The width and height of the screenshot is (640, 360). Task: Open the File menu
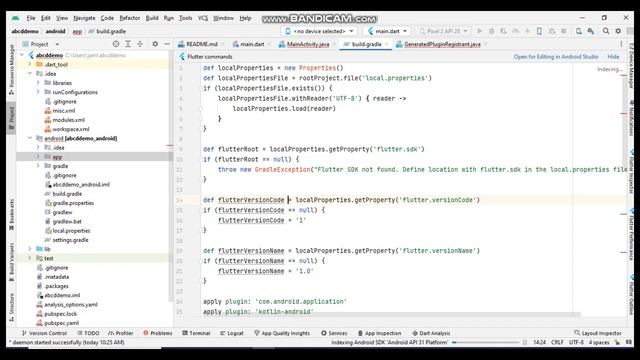pos(31,18)
